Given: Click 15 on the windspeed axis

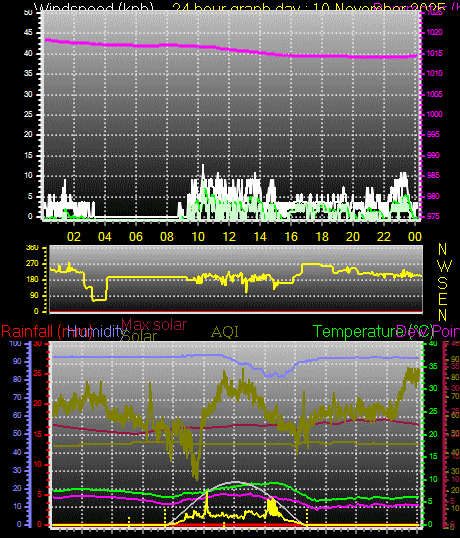Looking at the screenshot, I should pyautogui.click(x=28, y=155).
